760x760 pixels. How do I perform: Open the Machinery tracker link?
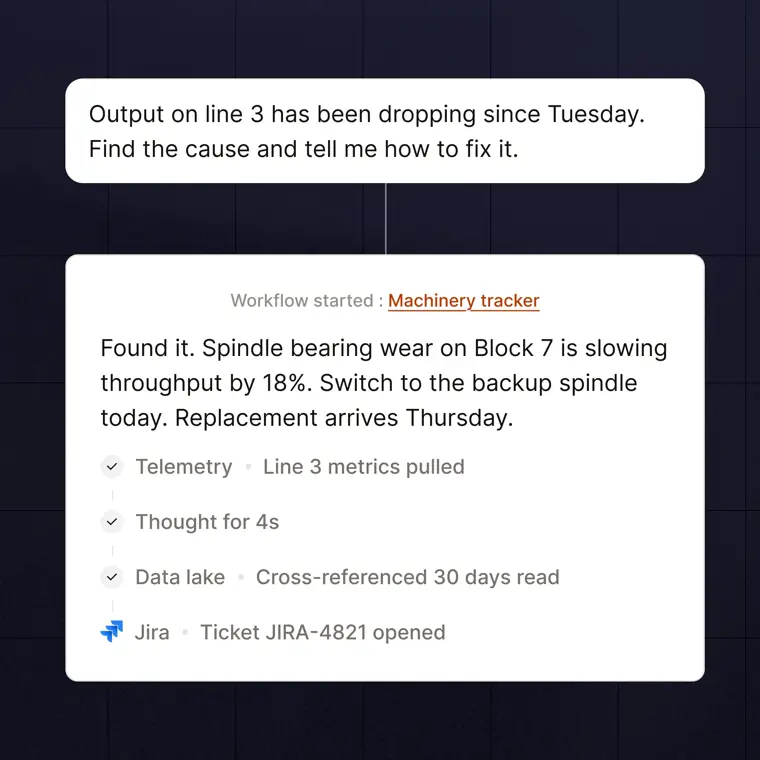[463, 301]
